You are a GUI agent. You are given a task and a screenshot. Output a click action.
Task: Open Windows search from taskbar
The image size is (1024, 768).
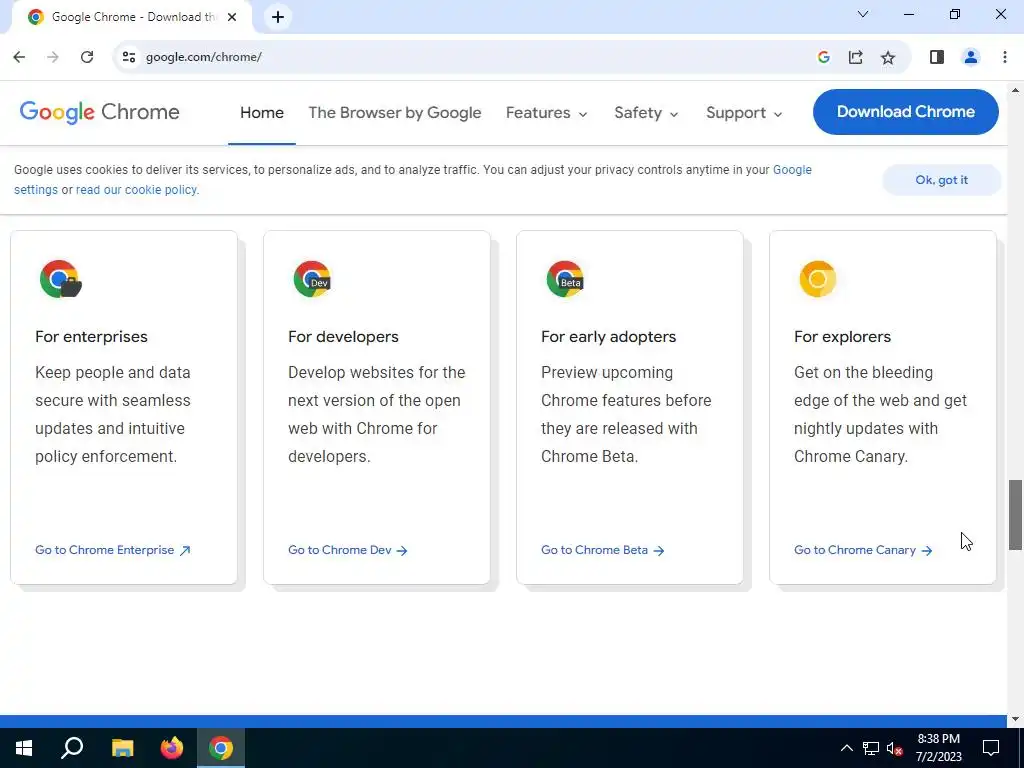[x=72, y=748]
